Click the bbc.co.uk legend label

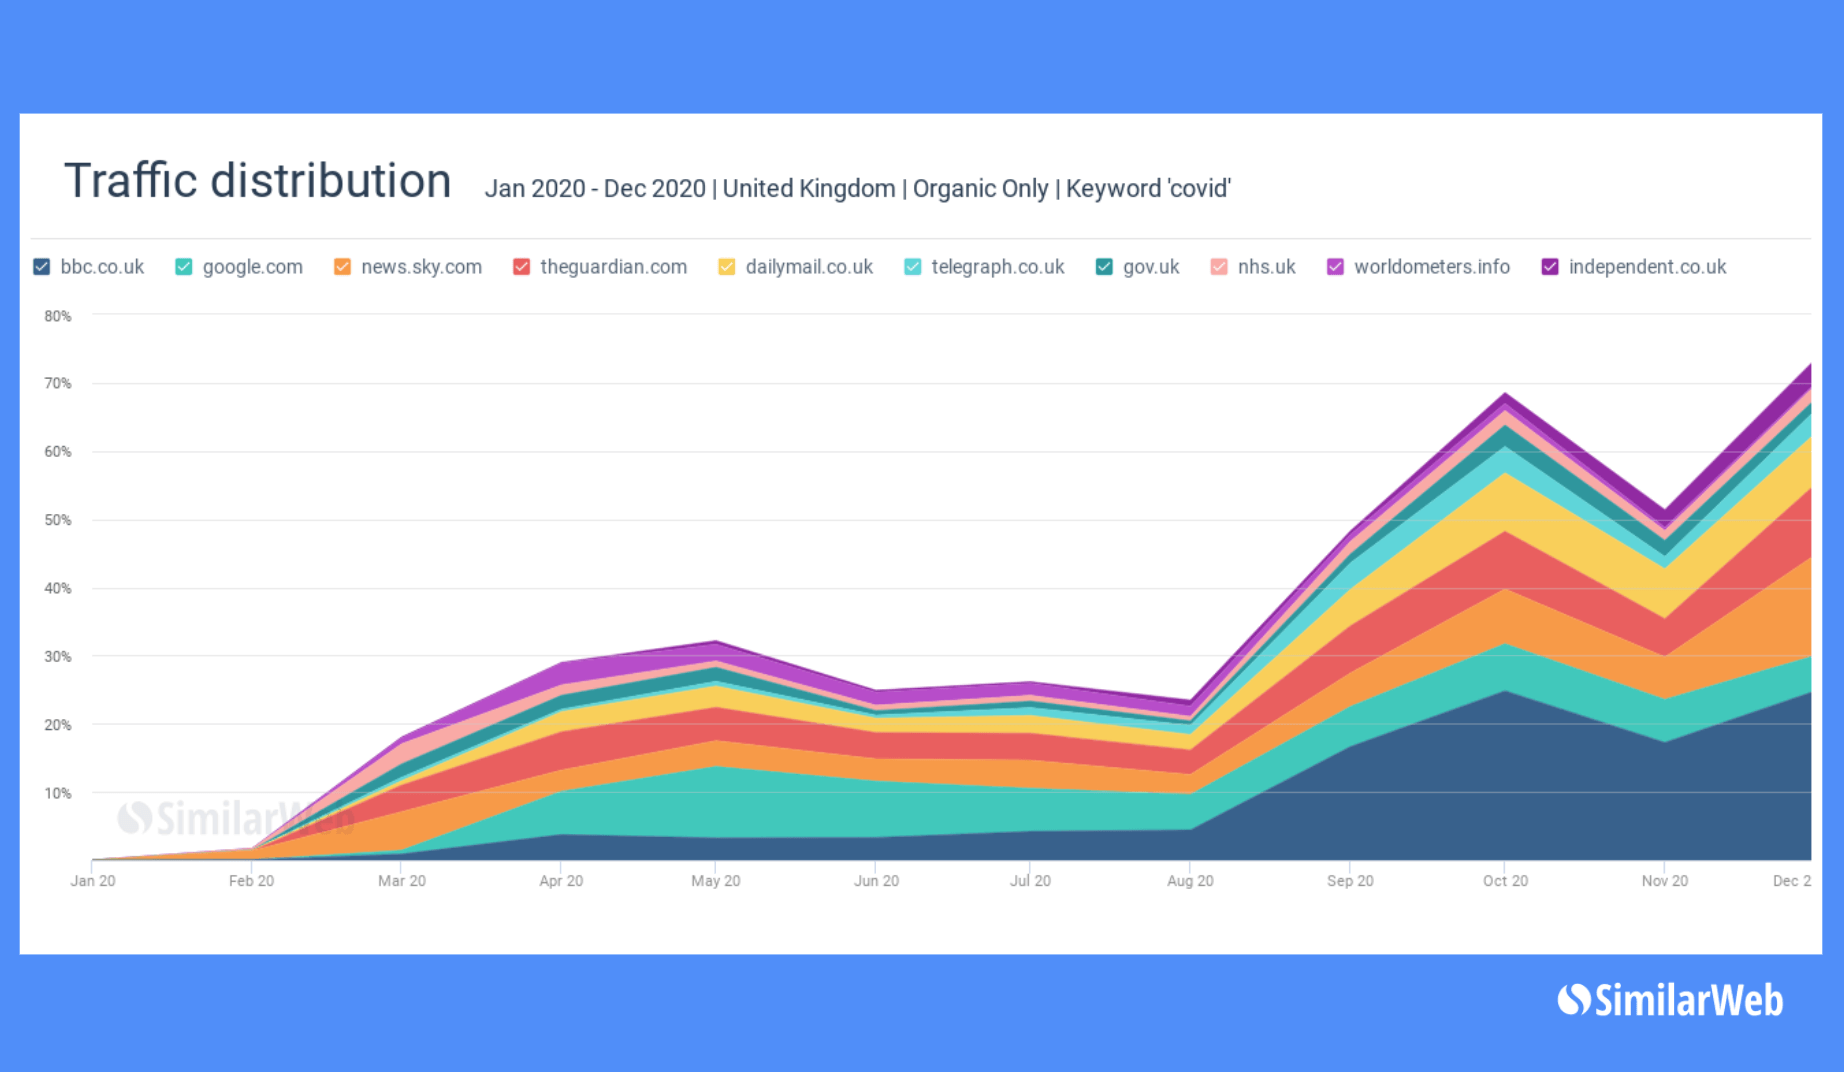pyautogui.click(x=102, y=267)
